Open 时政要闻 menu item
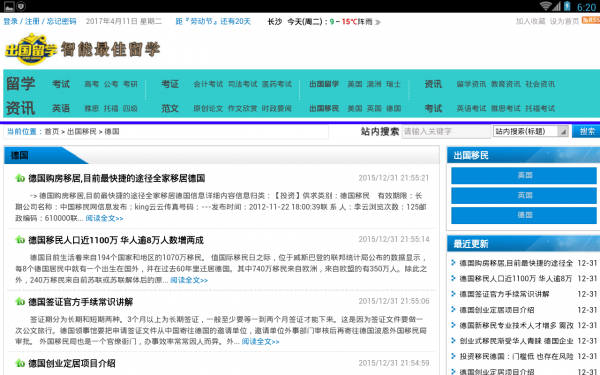The image size is (600, 375). [x=277, y=109]
